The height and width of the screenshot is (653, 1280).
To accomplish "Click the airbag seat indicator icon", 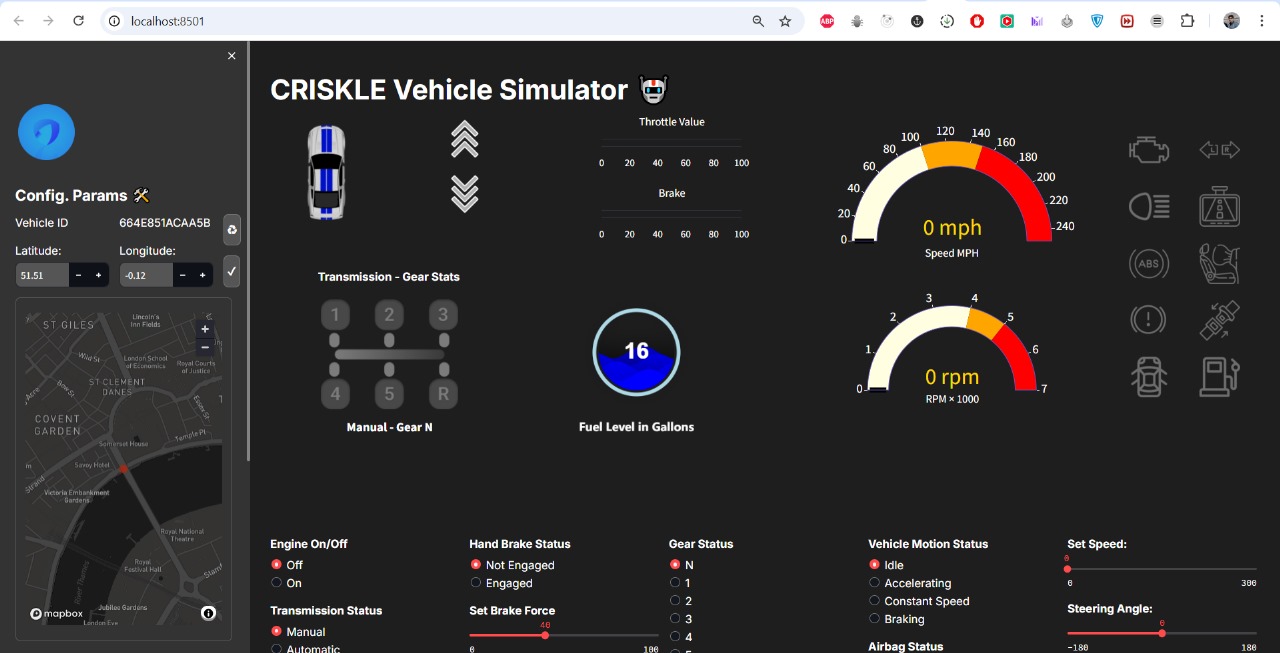I will (x=1219, y=264).
